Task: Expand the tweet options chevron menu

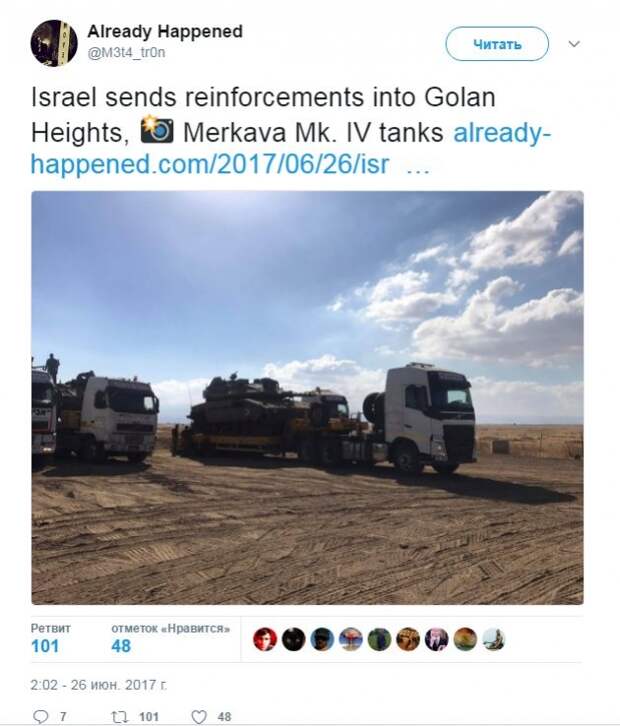Action: [574, 44]
